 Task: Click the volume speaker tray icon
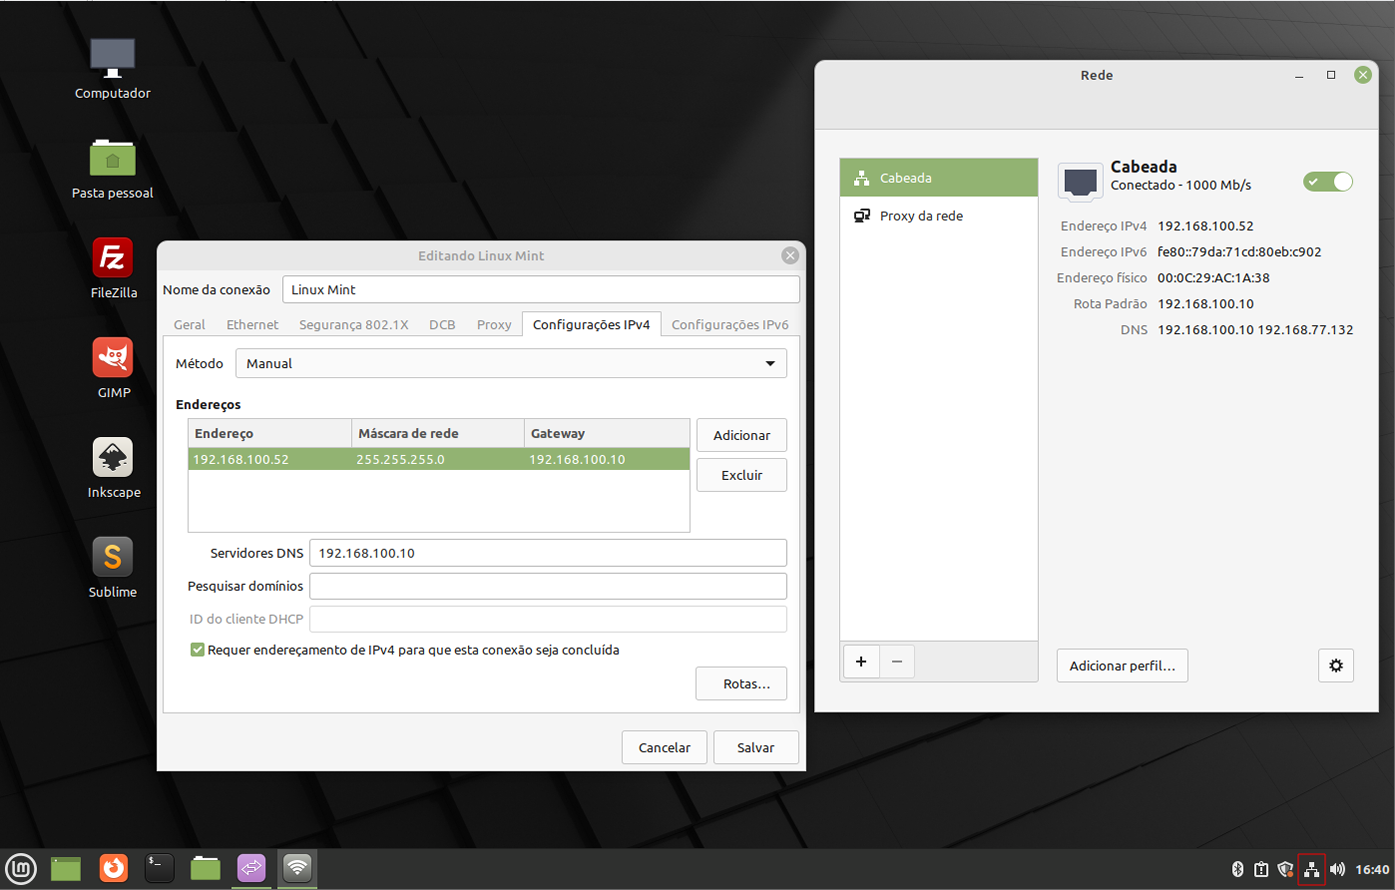1337,869
